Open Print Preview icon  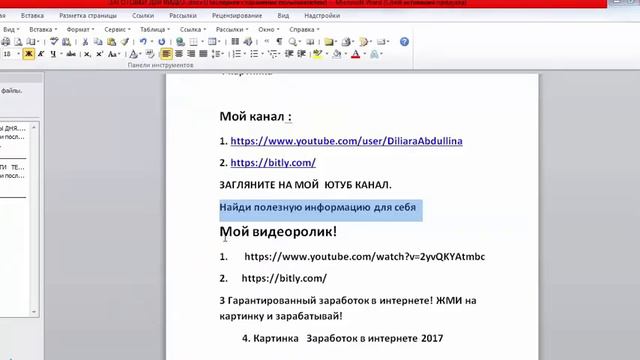tap(18, 42)
